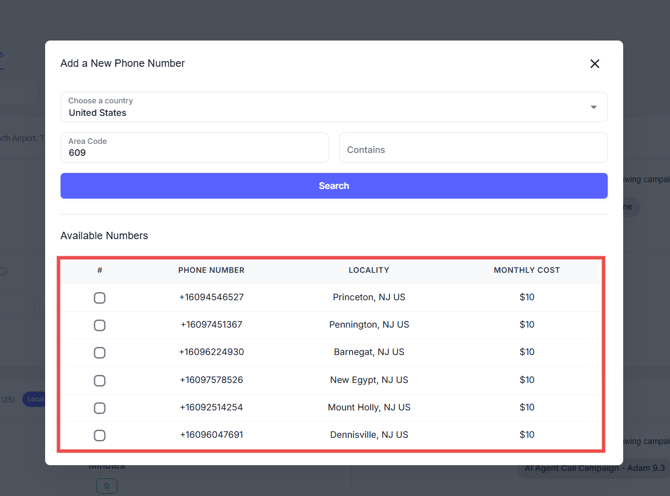Enable the checkbox for New Egypt row

(x=100, y=381)
